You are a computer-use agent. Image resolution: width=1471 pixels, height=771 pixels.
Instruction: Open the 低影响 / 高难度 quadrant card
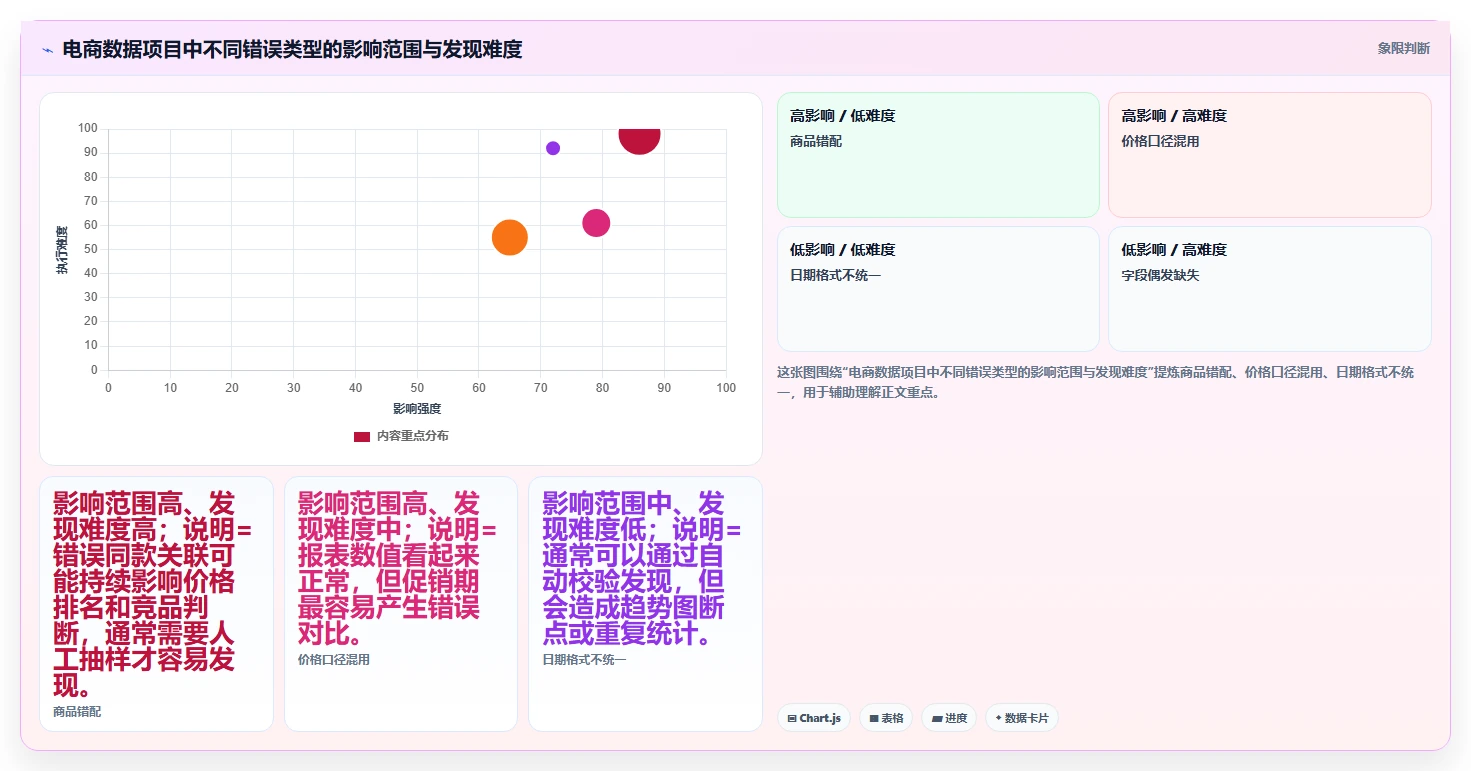(1270, 289)
